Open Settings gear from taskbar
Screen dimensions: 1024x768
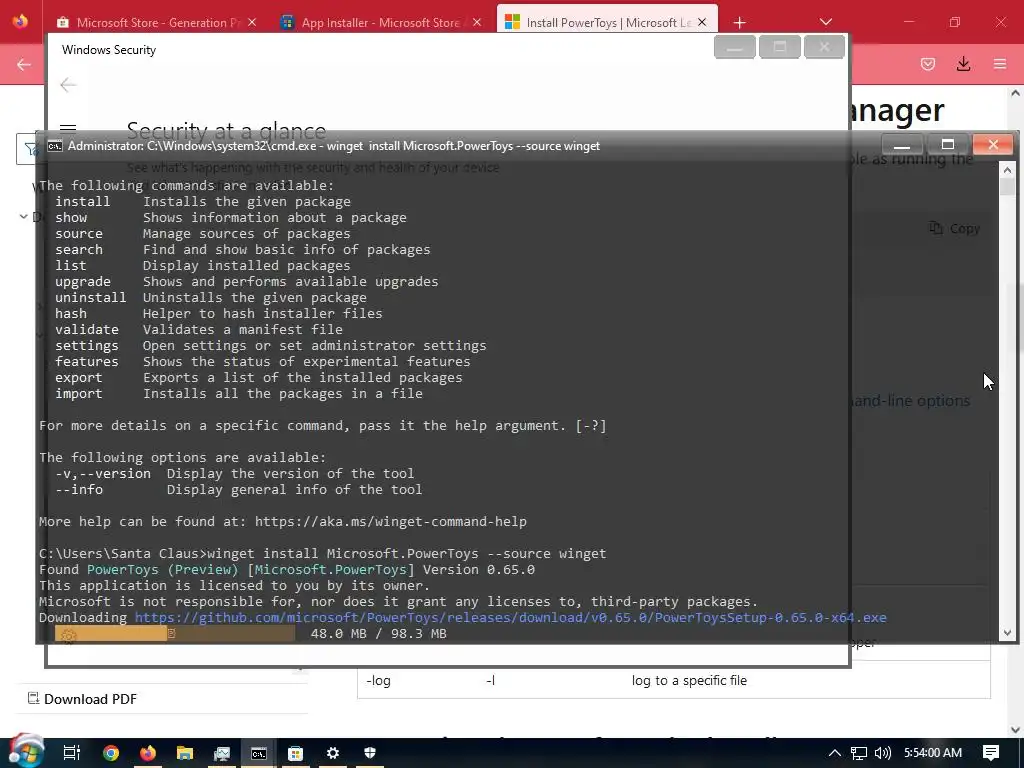tap(332, 753)
